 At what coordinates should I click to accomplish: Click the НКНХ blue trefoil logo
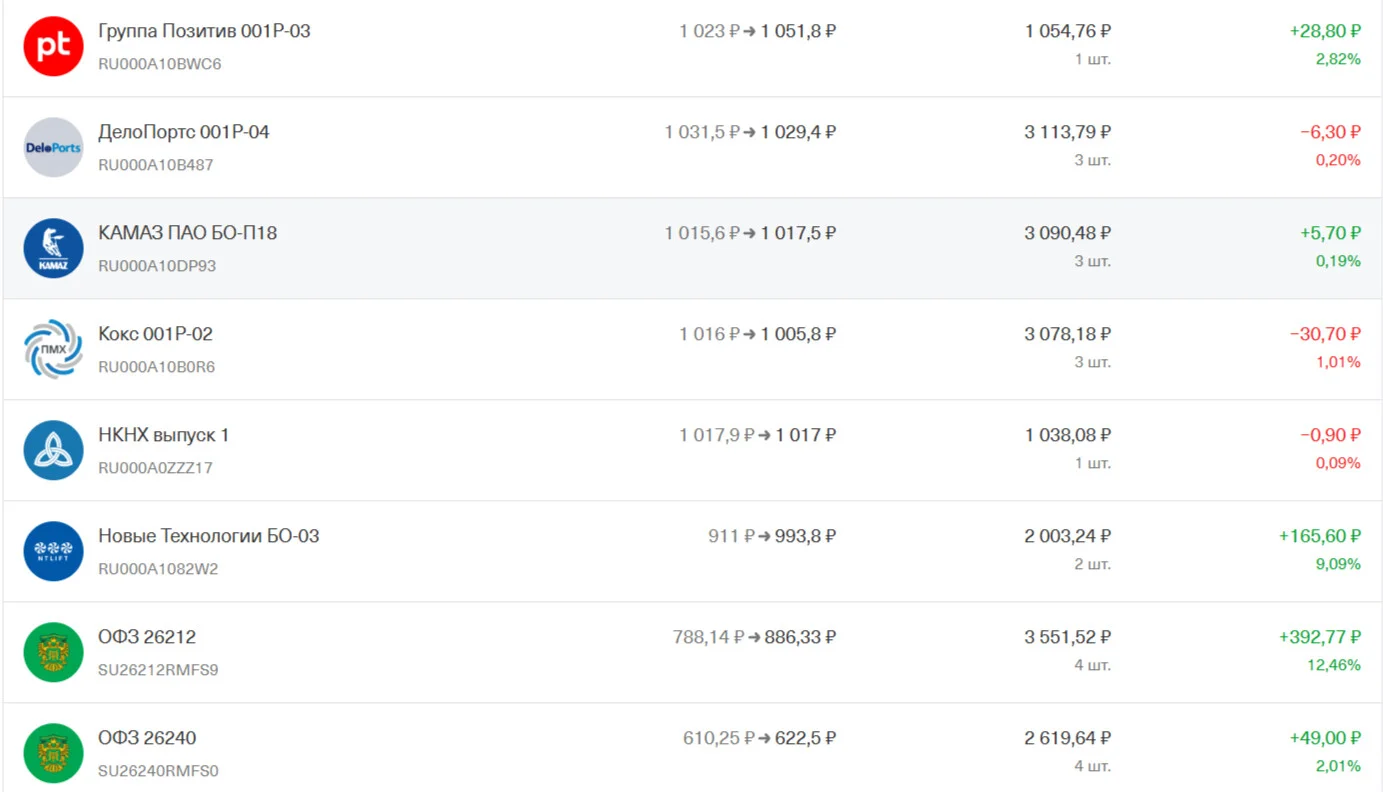tap(53, 450)
